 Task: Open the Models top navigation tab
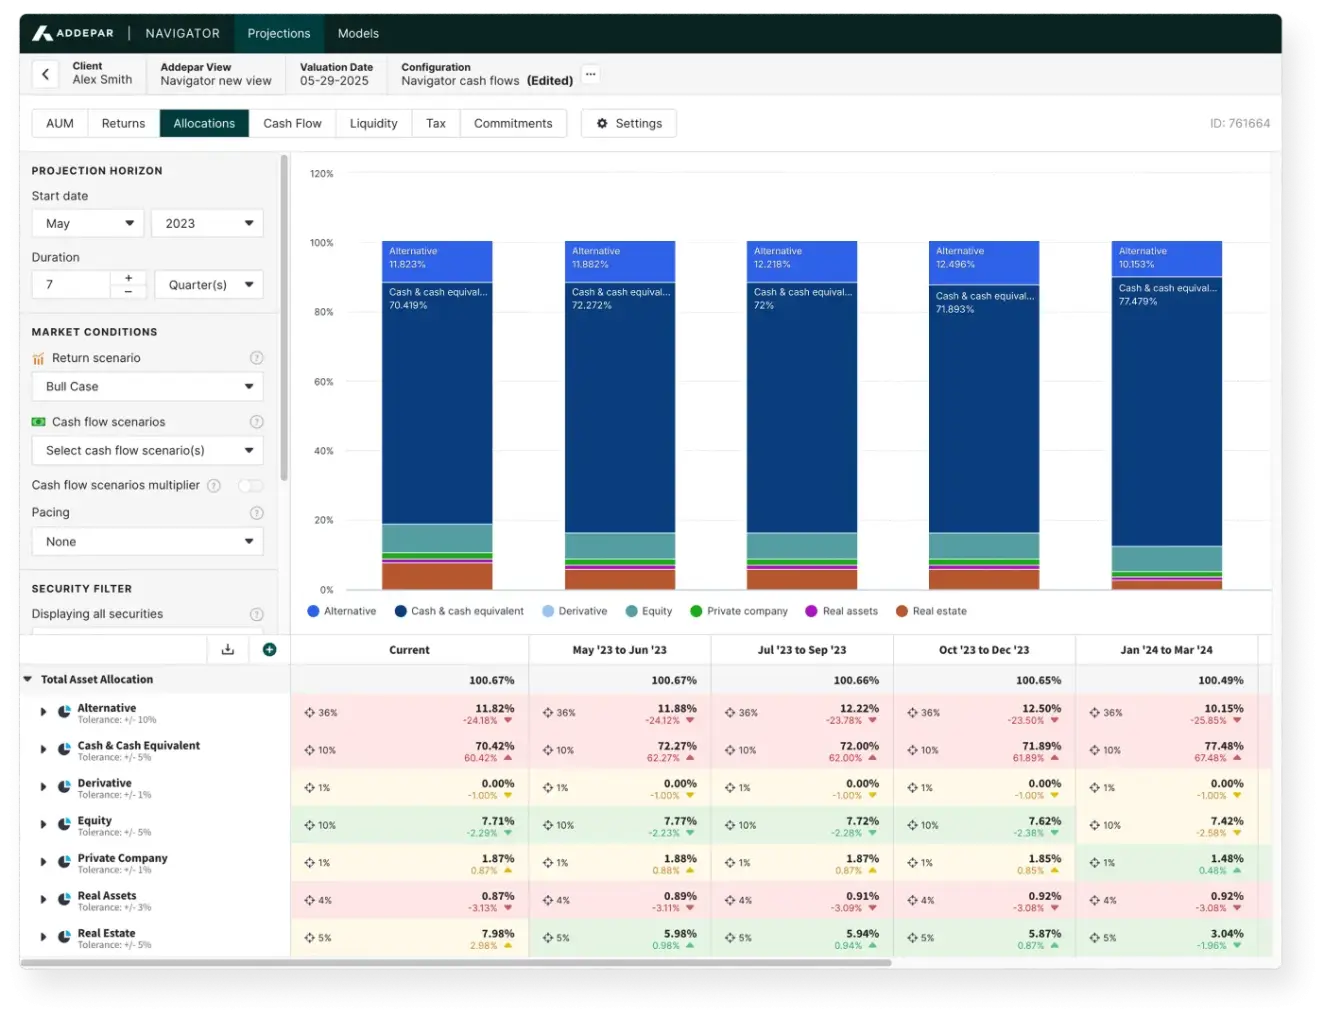358,33
